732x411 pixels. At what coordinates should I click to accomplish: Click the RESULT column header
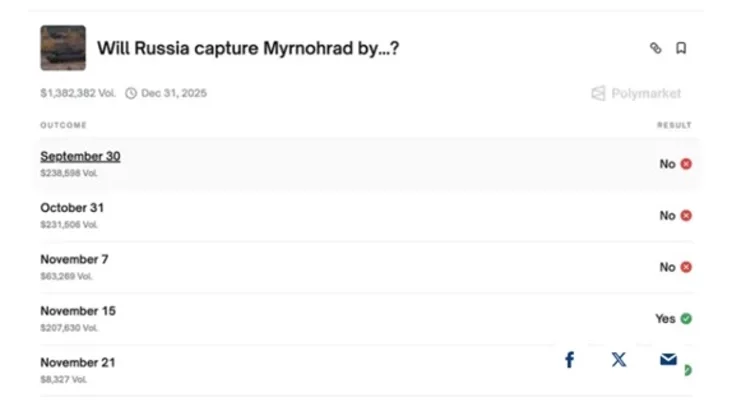[674, 125]
